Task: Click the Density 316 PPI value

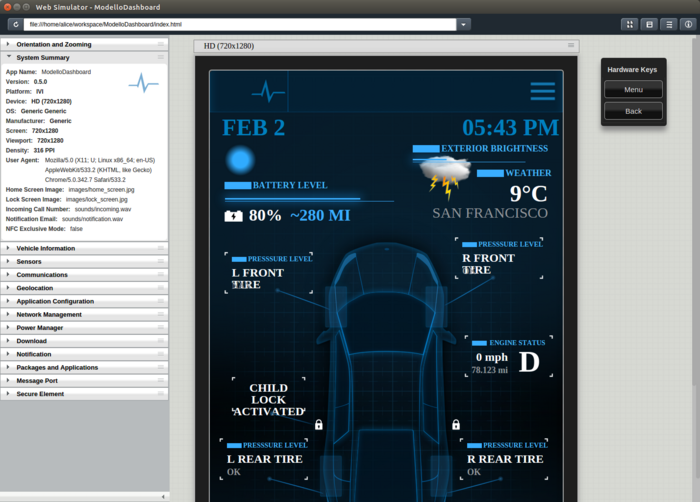Action: (x=44, y=151)
